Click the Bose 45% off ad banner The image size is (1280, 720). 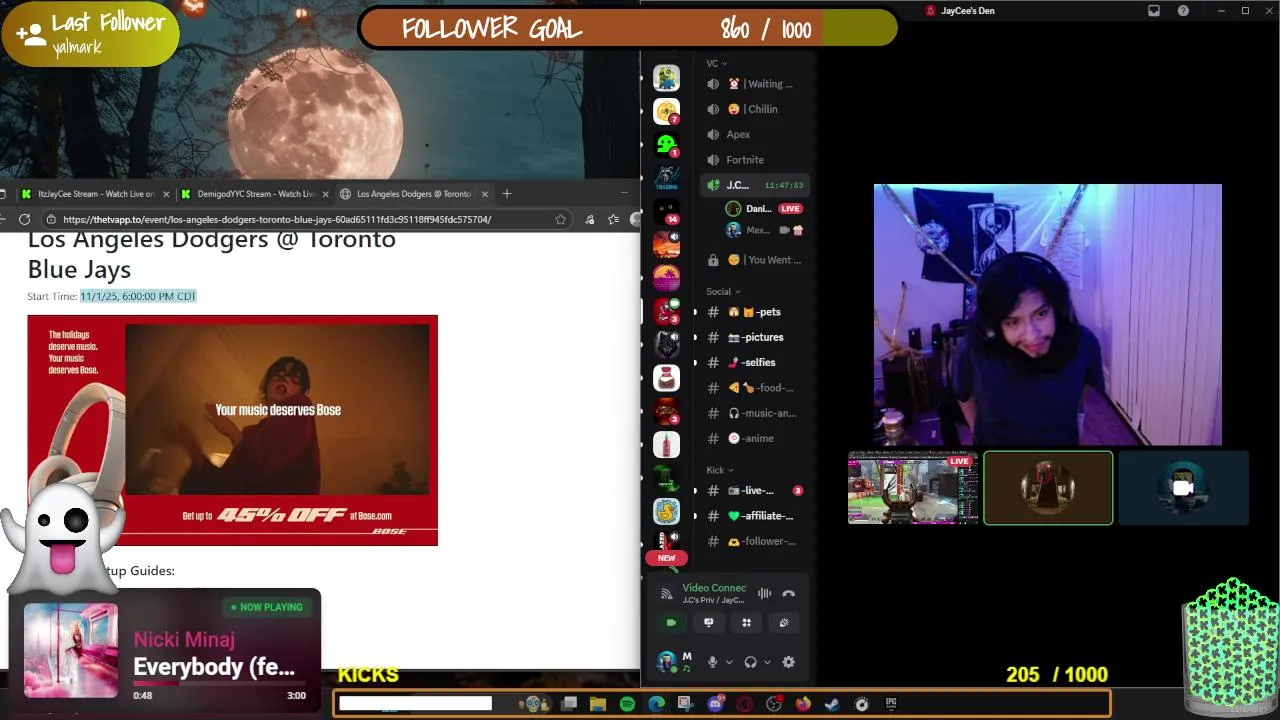232,430
